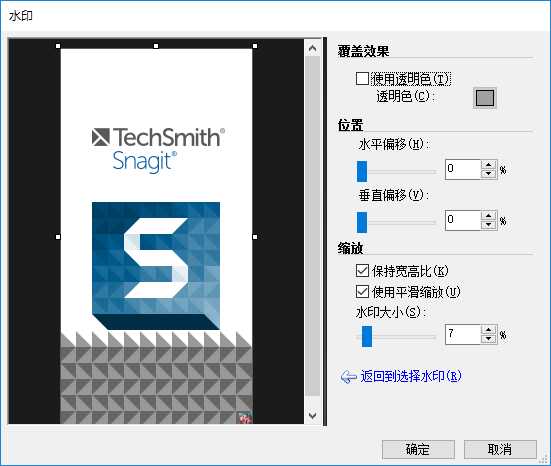Image resolution: width=551 pixels, height=466 pixels.
Task: Click the 水平偏移 slider thumb
Action: tap(362, 171)
